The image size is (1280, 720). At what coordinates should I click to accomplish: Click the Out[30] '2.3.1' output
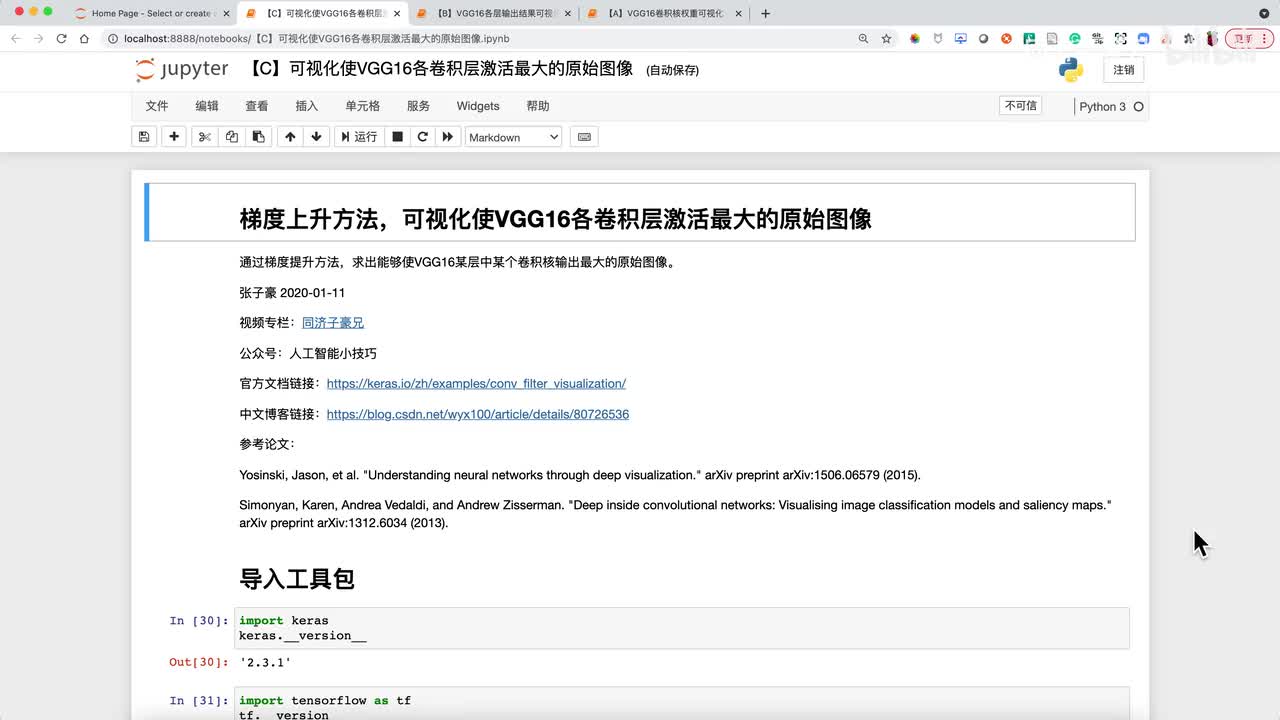pyautogui.click(x=265, y=662)
